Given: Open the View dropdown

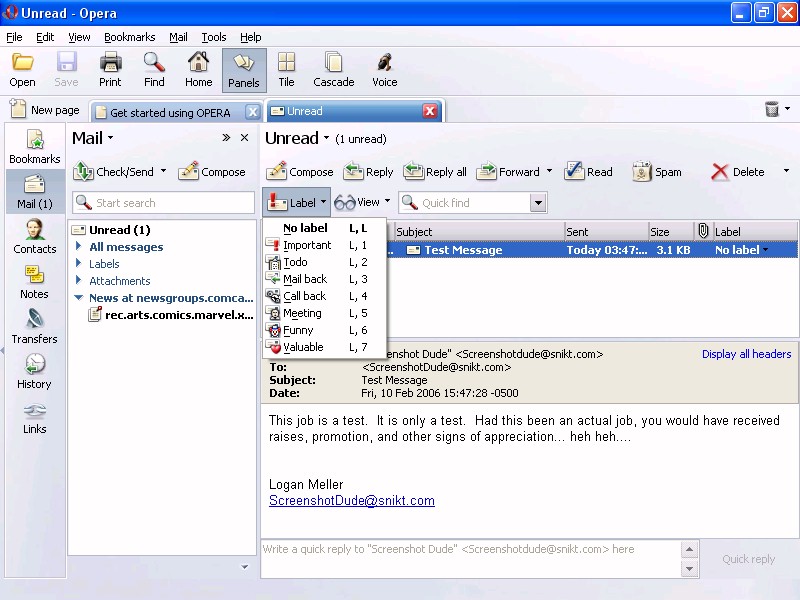Looking at the screenshot, I should click(x=363, y=203).
